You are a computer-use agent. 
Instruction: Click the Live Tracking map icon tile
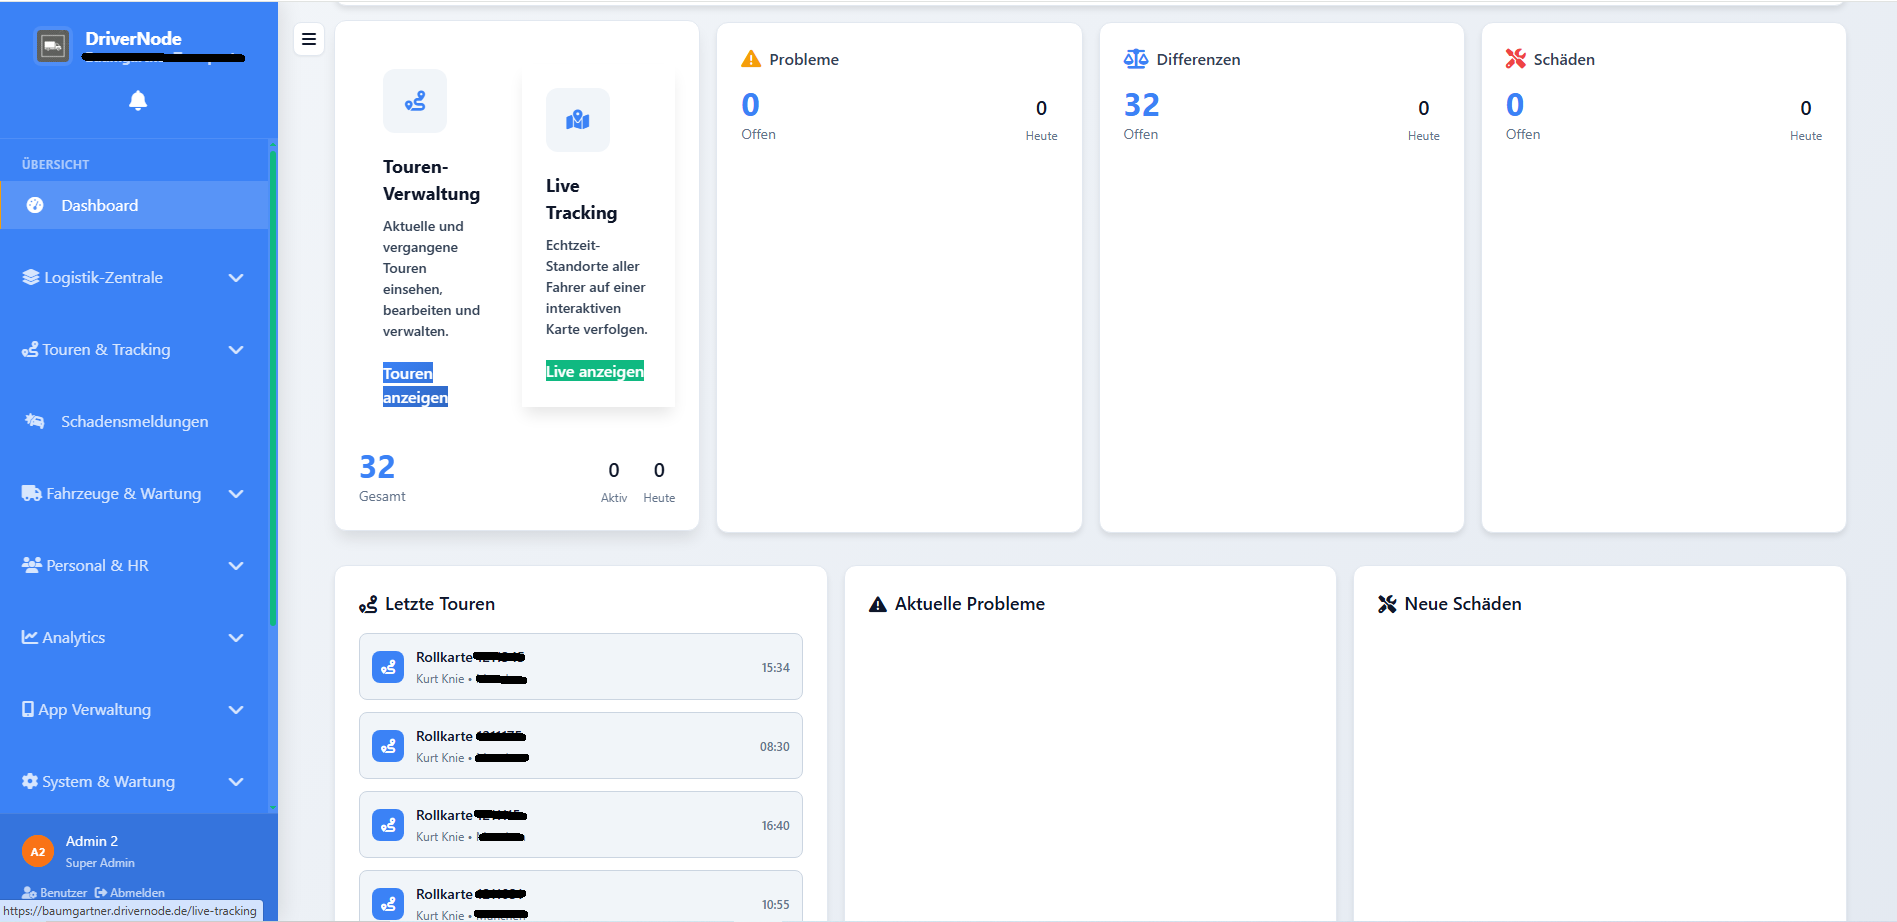(578, 120)
